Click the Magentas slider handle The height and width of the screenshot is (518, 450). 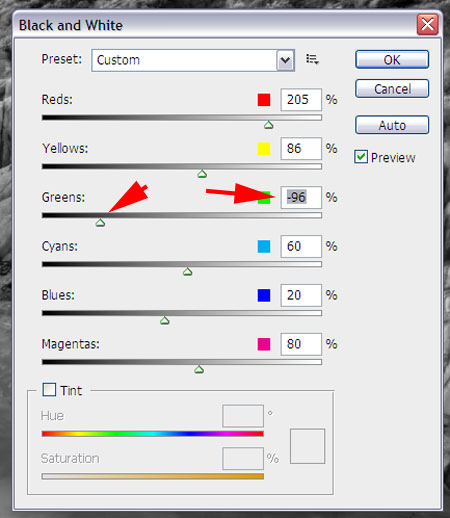click(199, 369)
